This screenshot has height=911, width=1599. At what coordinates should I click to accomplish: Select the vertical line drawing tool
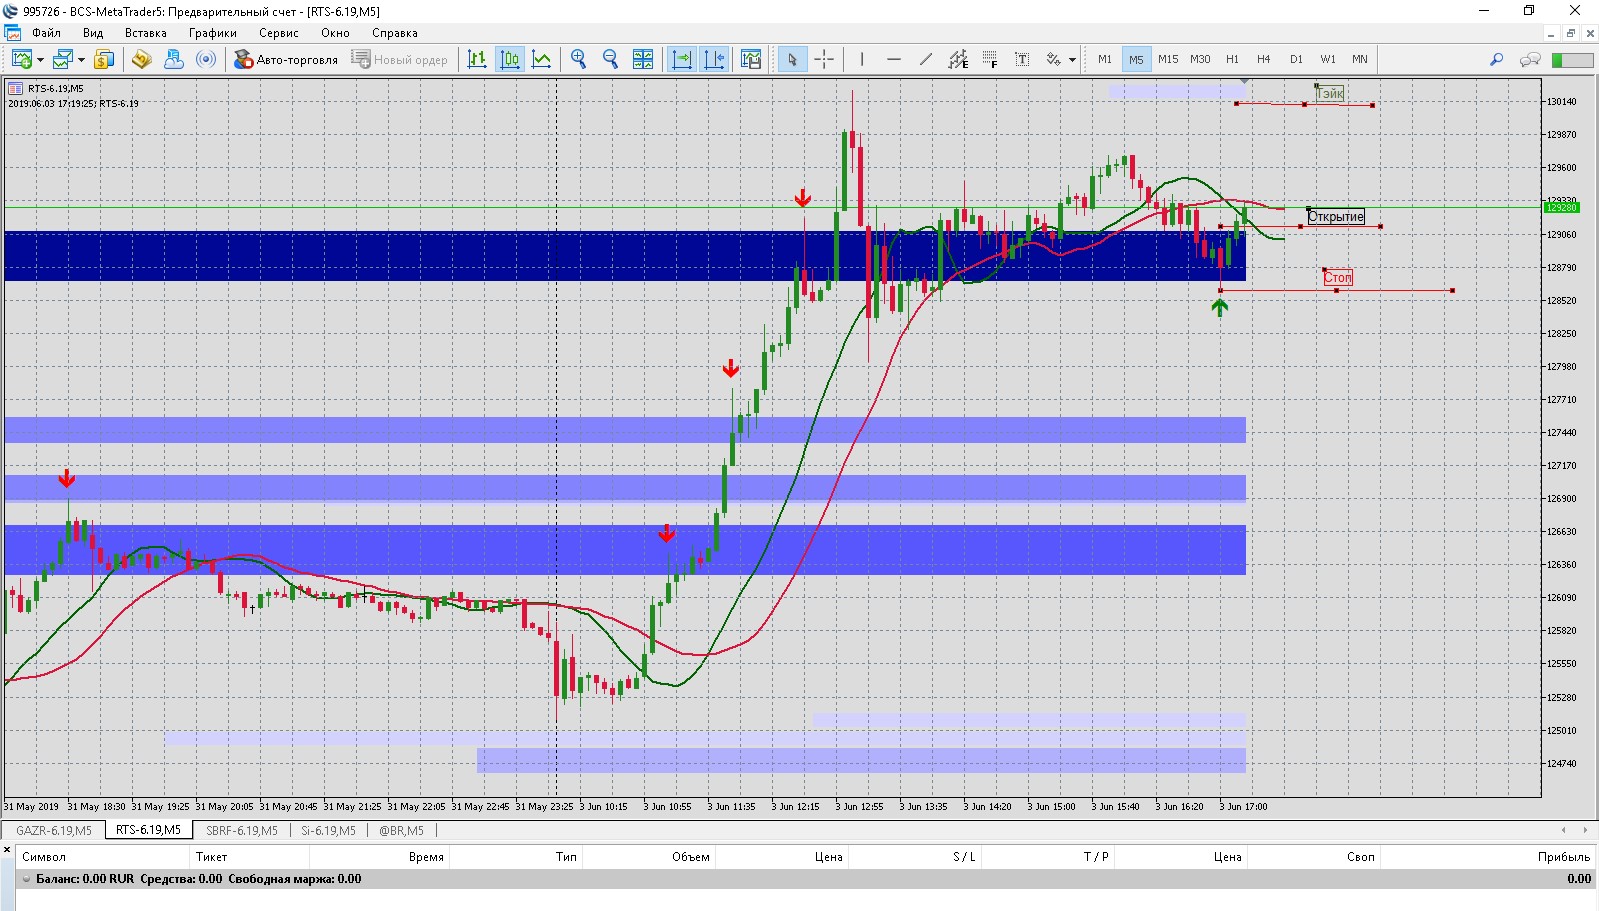point(861,60)
